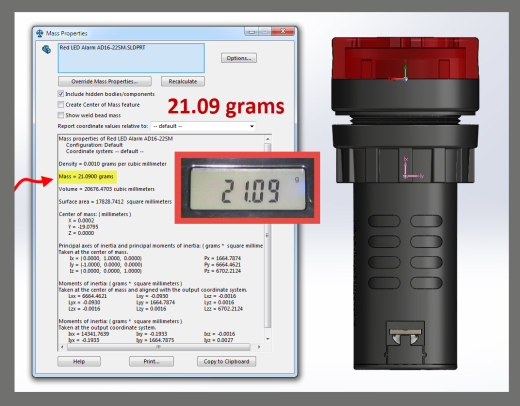
Task: Enable Show weld bead mass
Action: 61,115
